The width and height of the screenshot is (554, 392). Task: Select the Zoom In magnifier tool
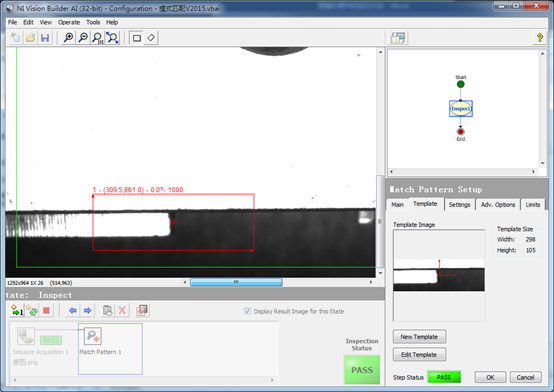pos(69,38)
